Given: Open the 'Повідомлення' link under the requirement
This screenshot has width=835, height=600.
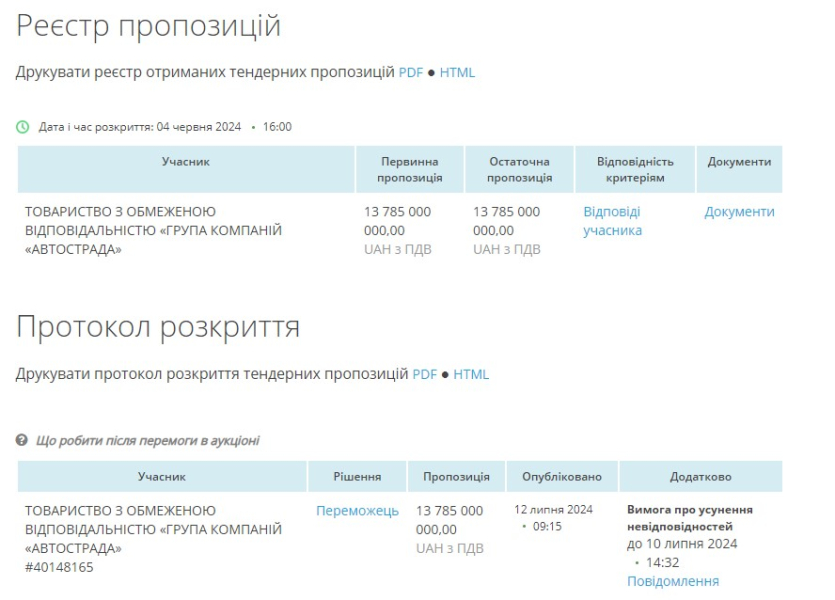Looking at the screenshot, I should pyautogui.click(x=672, y=581).
